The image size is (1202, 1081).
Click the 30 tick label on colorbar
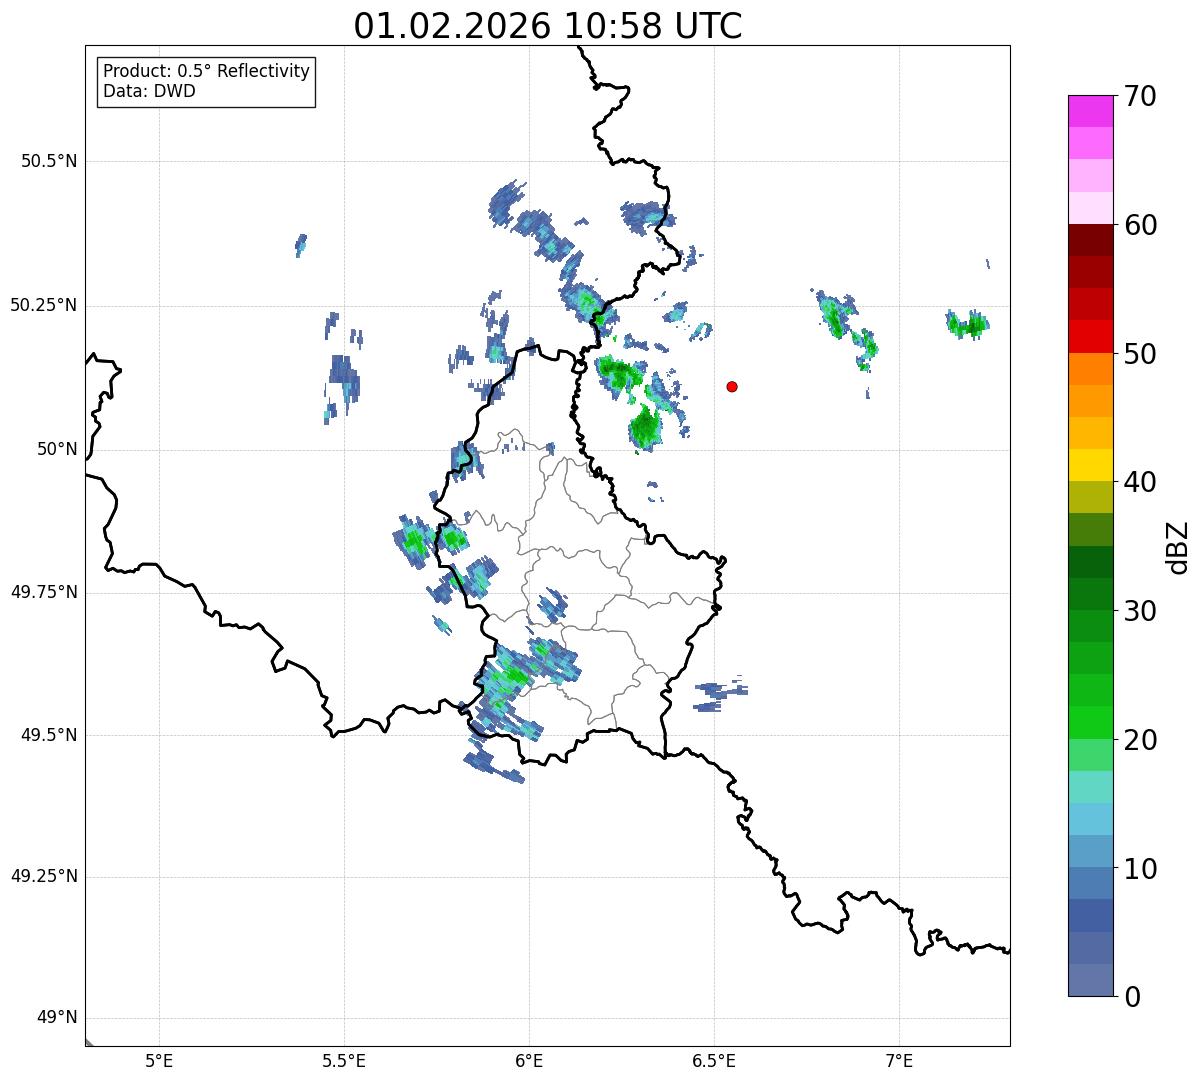[x=1140, y=611]
